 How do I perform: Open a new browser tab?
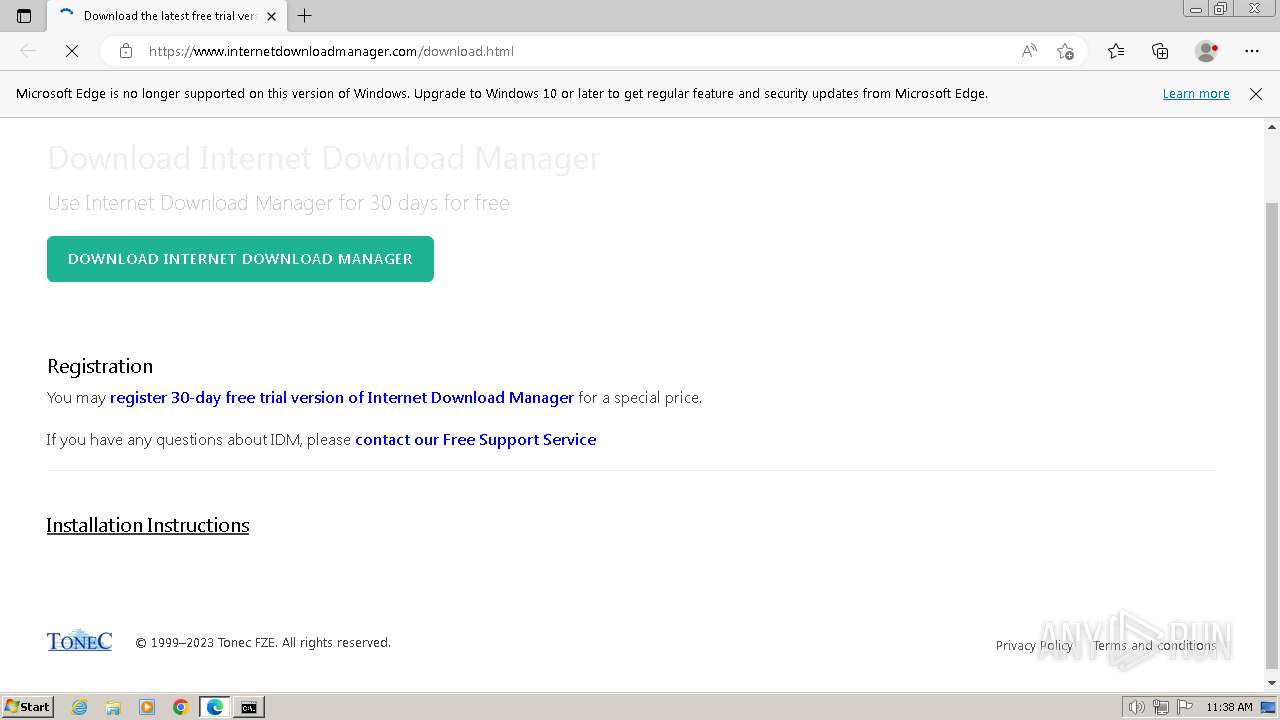(x=305, y=16)
